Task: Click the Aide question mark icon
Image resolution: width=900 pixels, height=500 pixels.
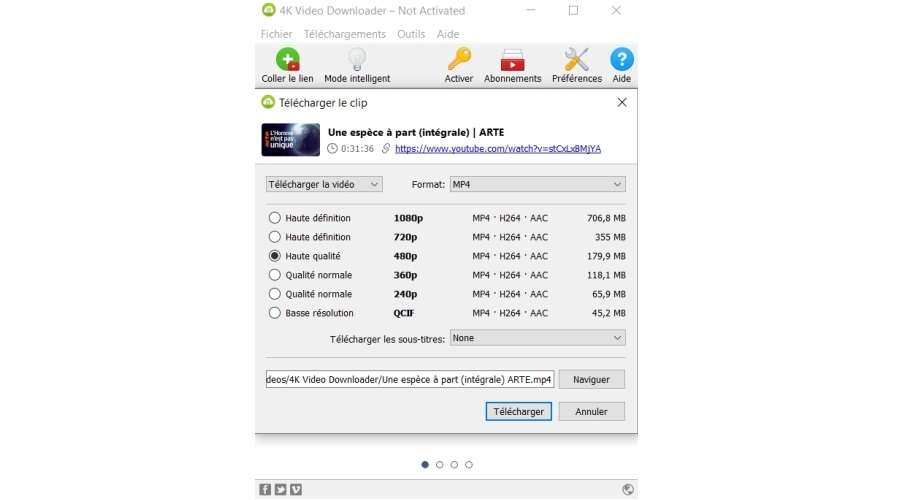Action: [621, 59]
